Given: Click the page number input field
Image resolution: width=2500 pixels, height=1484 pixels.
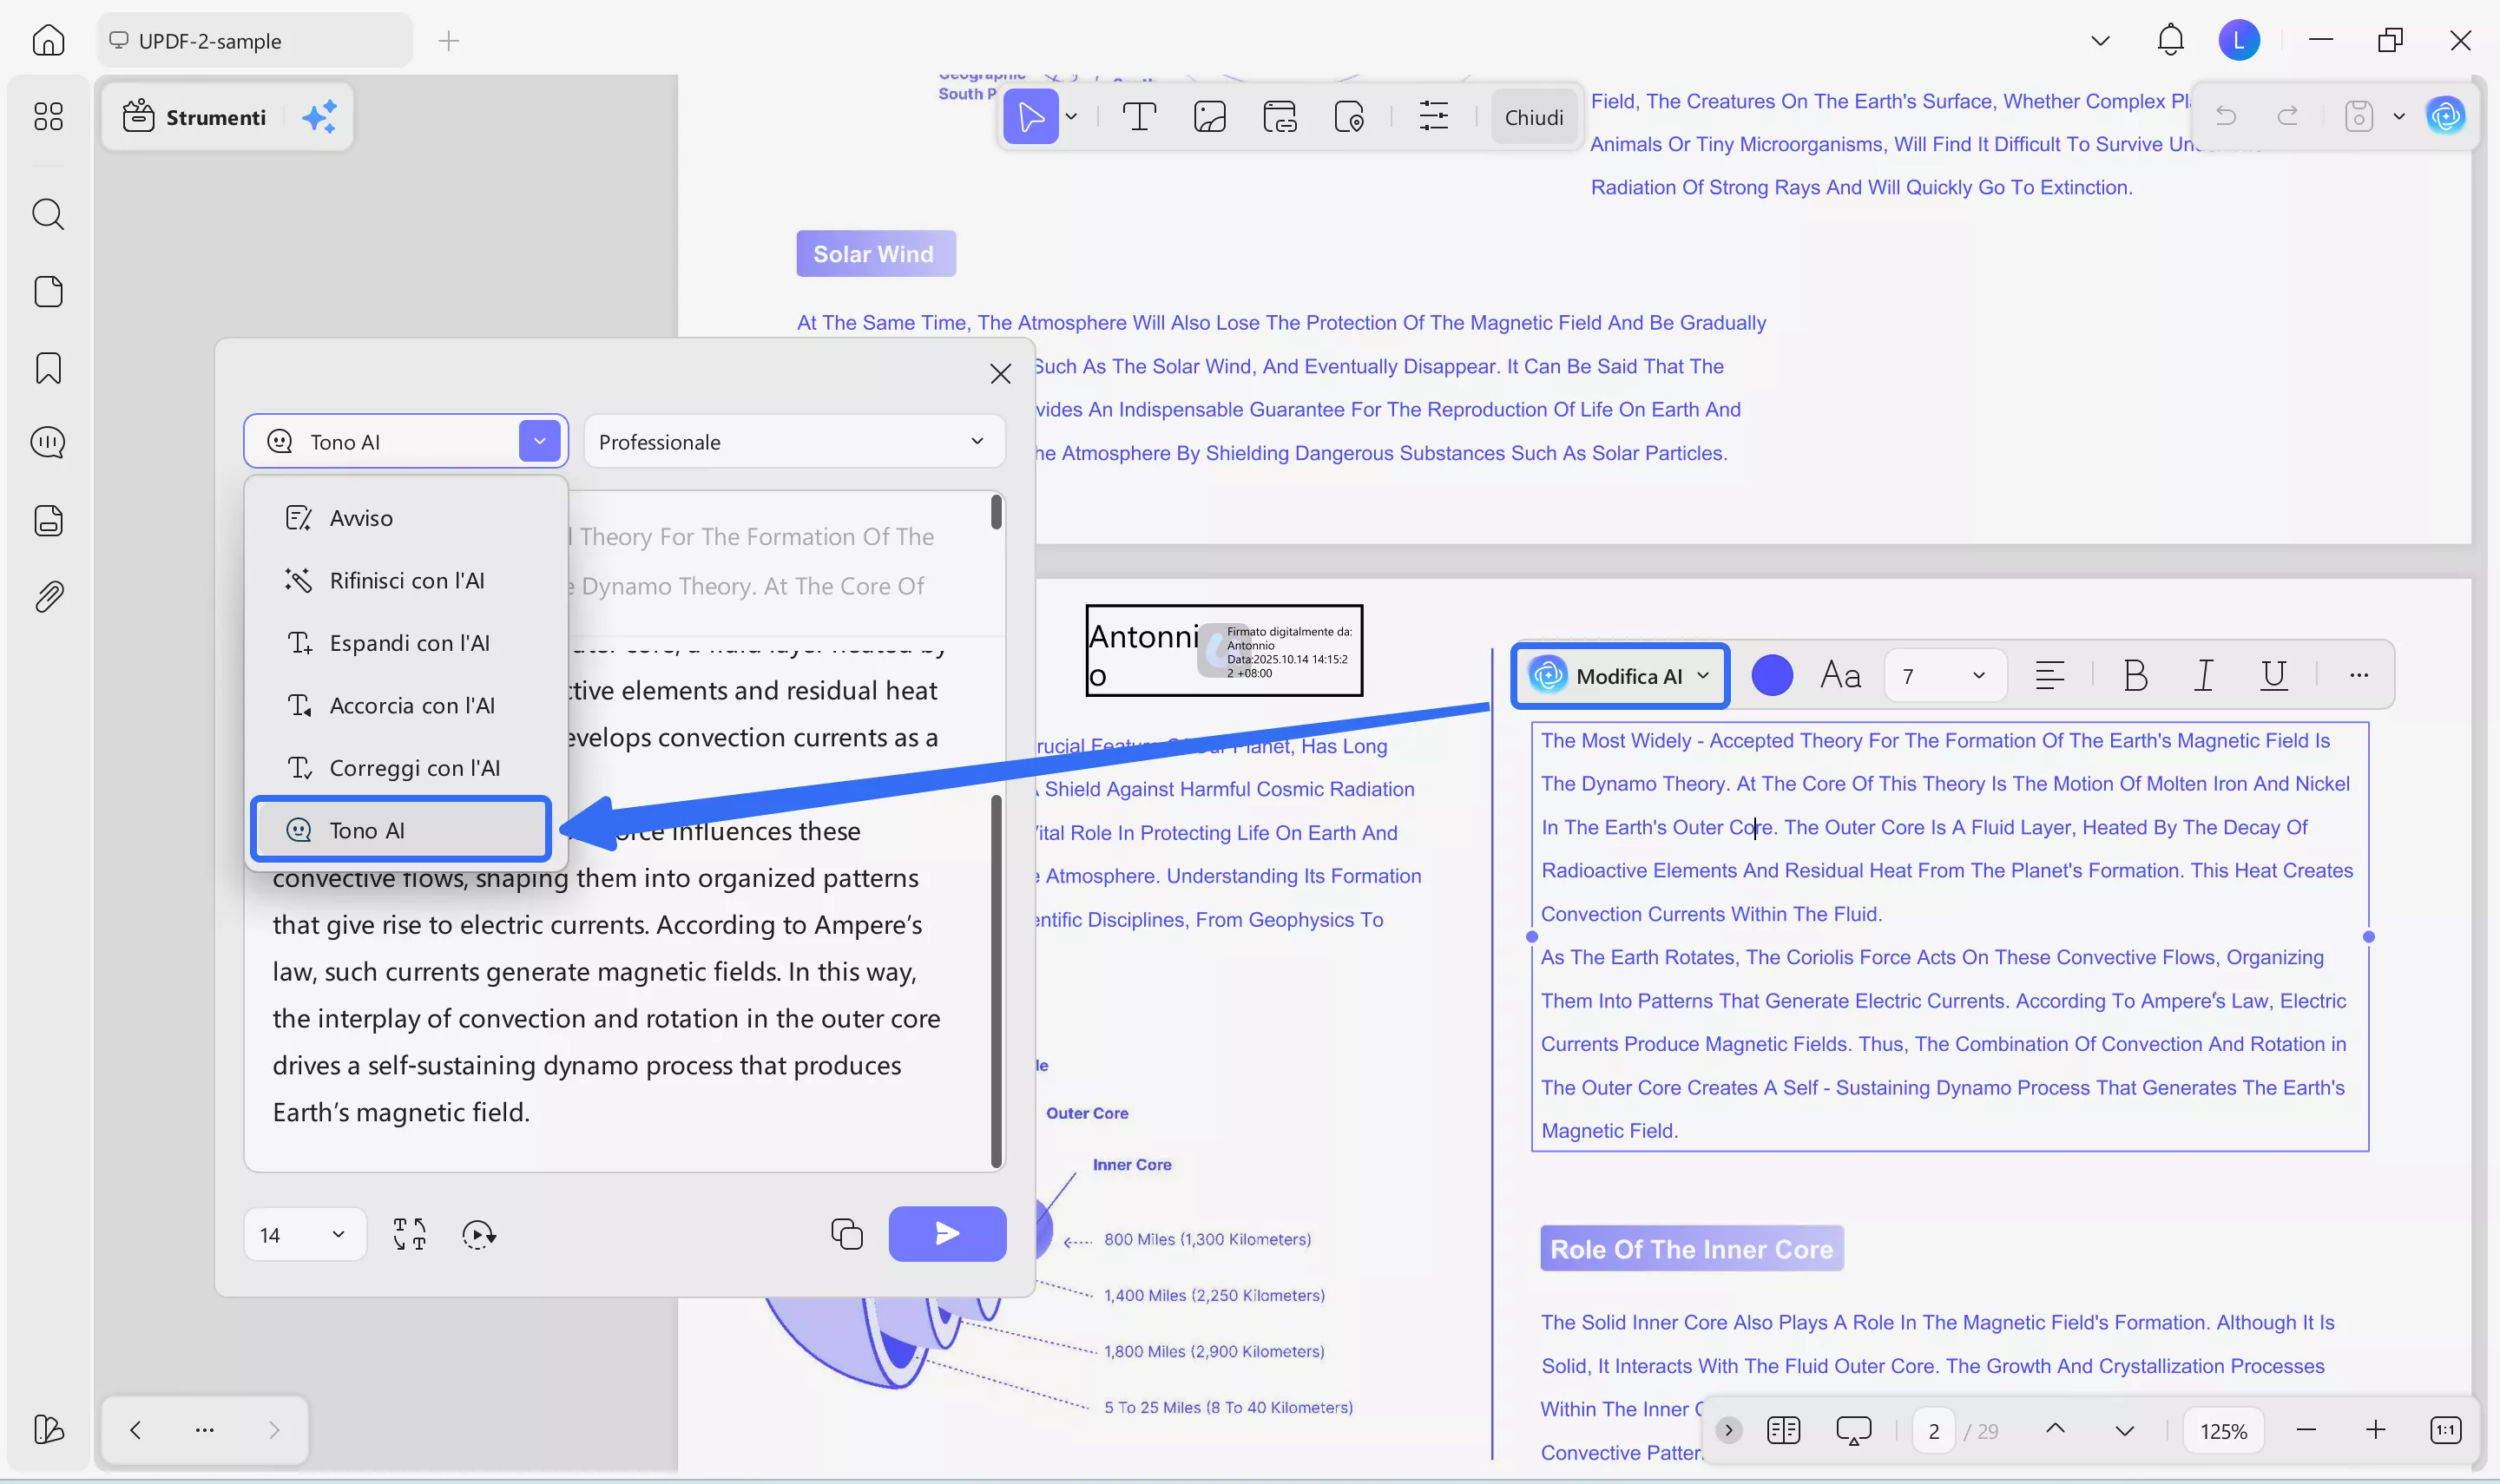Looking at the screenshot, I should point(1933,1430).
